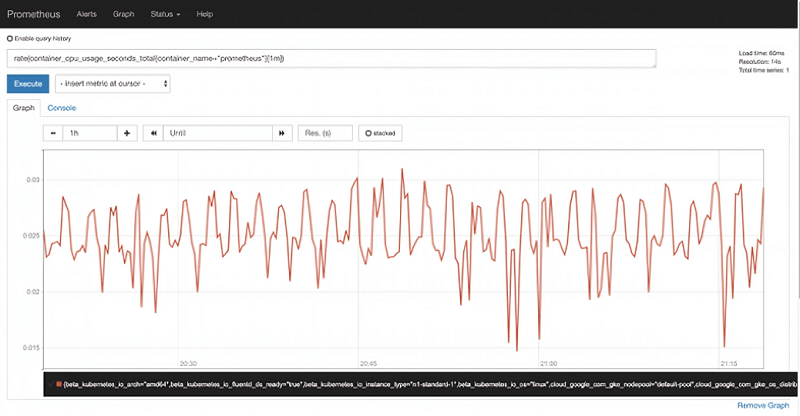This screenshot has width=800, height=416.
Task: Click the 0.025 y-axis label
Action: (x=31, y=236)
